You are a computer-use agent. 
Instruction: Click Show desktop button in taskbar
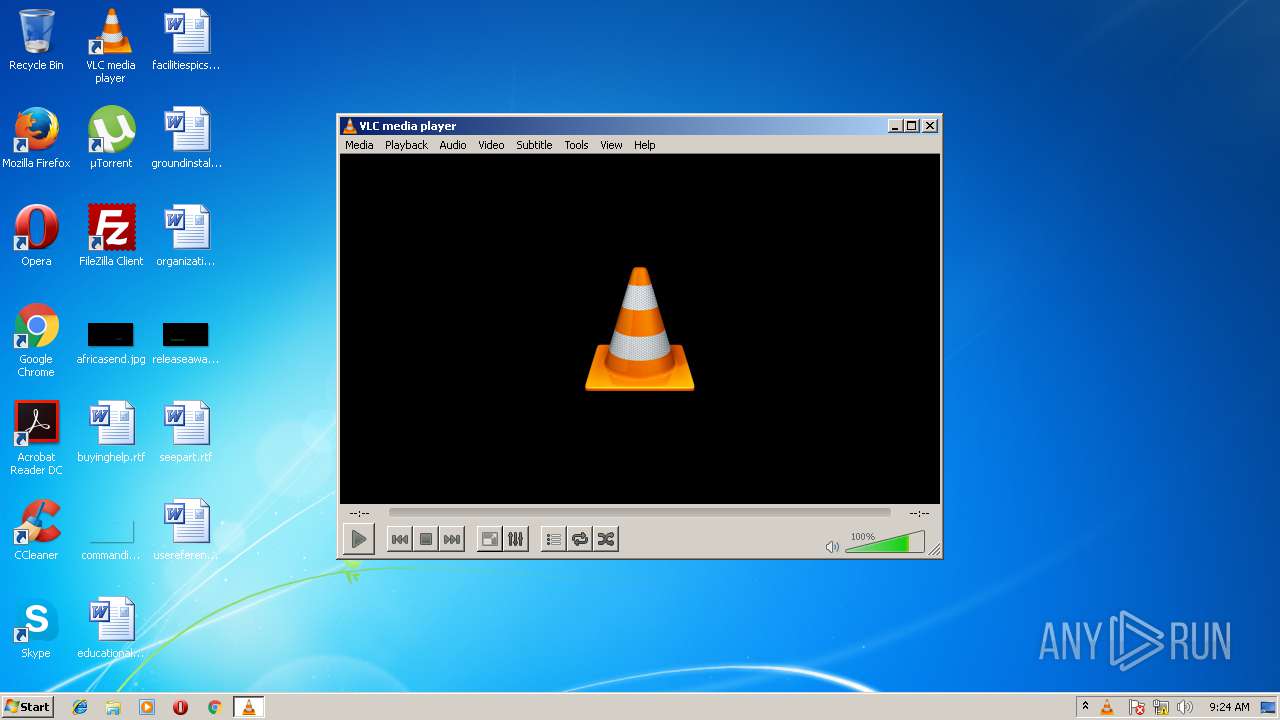click(1268, 707)
